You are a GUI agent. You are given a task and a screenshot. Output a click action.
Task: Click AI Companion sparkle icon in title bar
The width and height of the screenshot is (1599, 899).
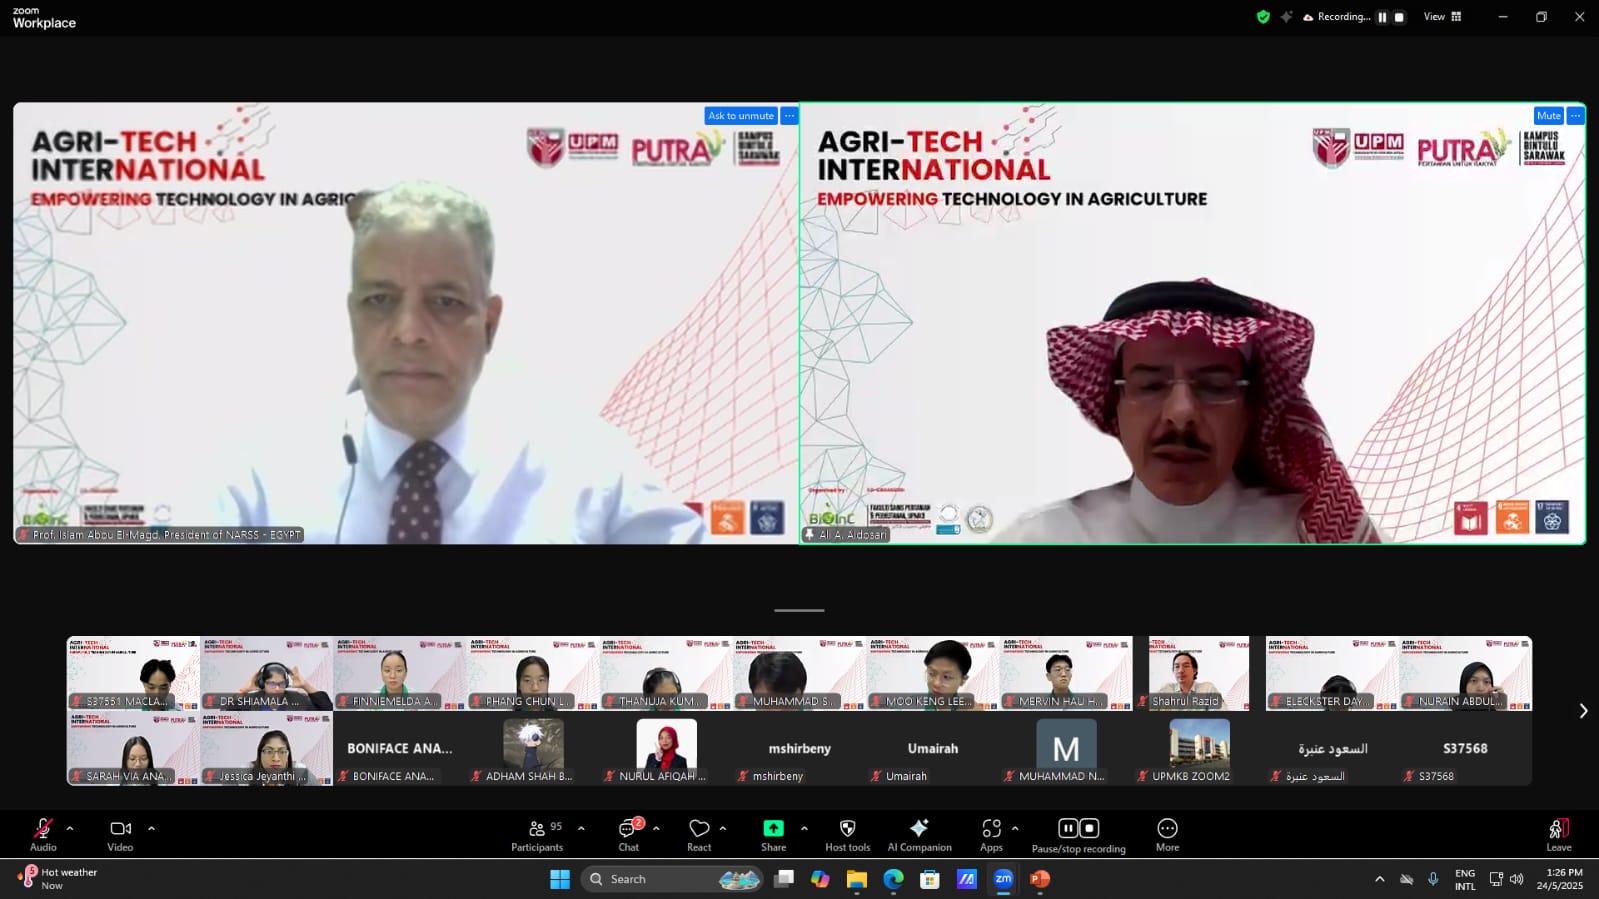pyautogui.click(x=1286, y=17)
